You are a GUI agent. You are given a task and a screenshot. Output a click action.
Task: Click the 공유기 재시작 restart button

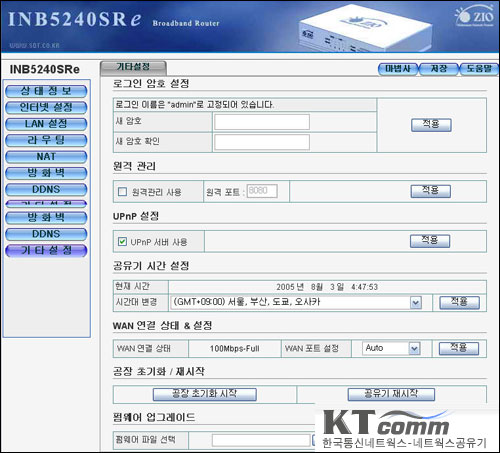[391, 394]
